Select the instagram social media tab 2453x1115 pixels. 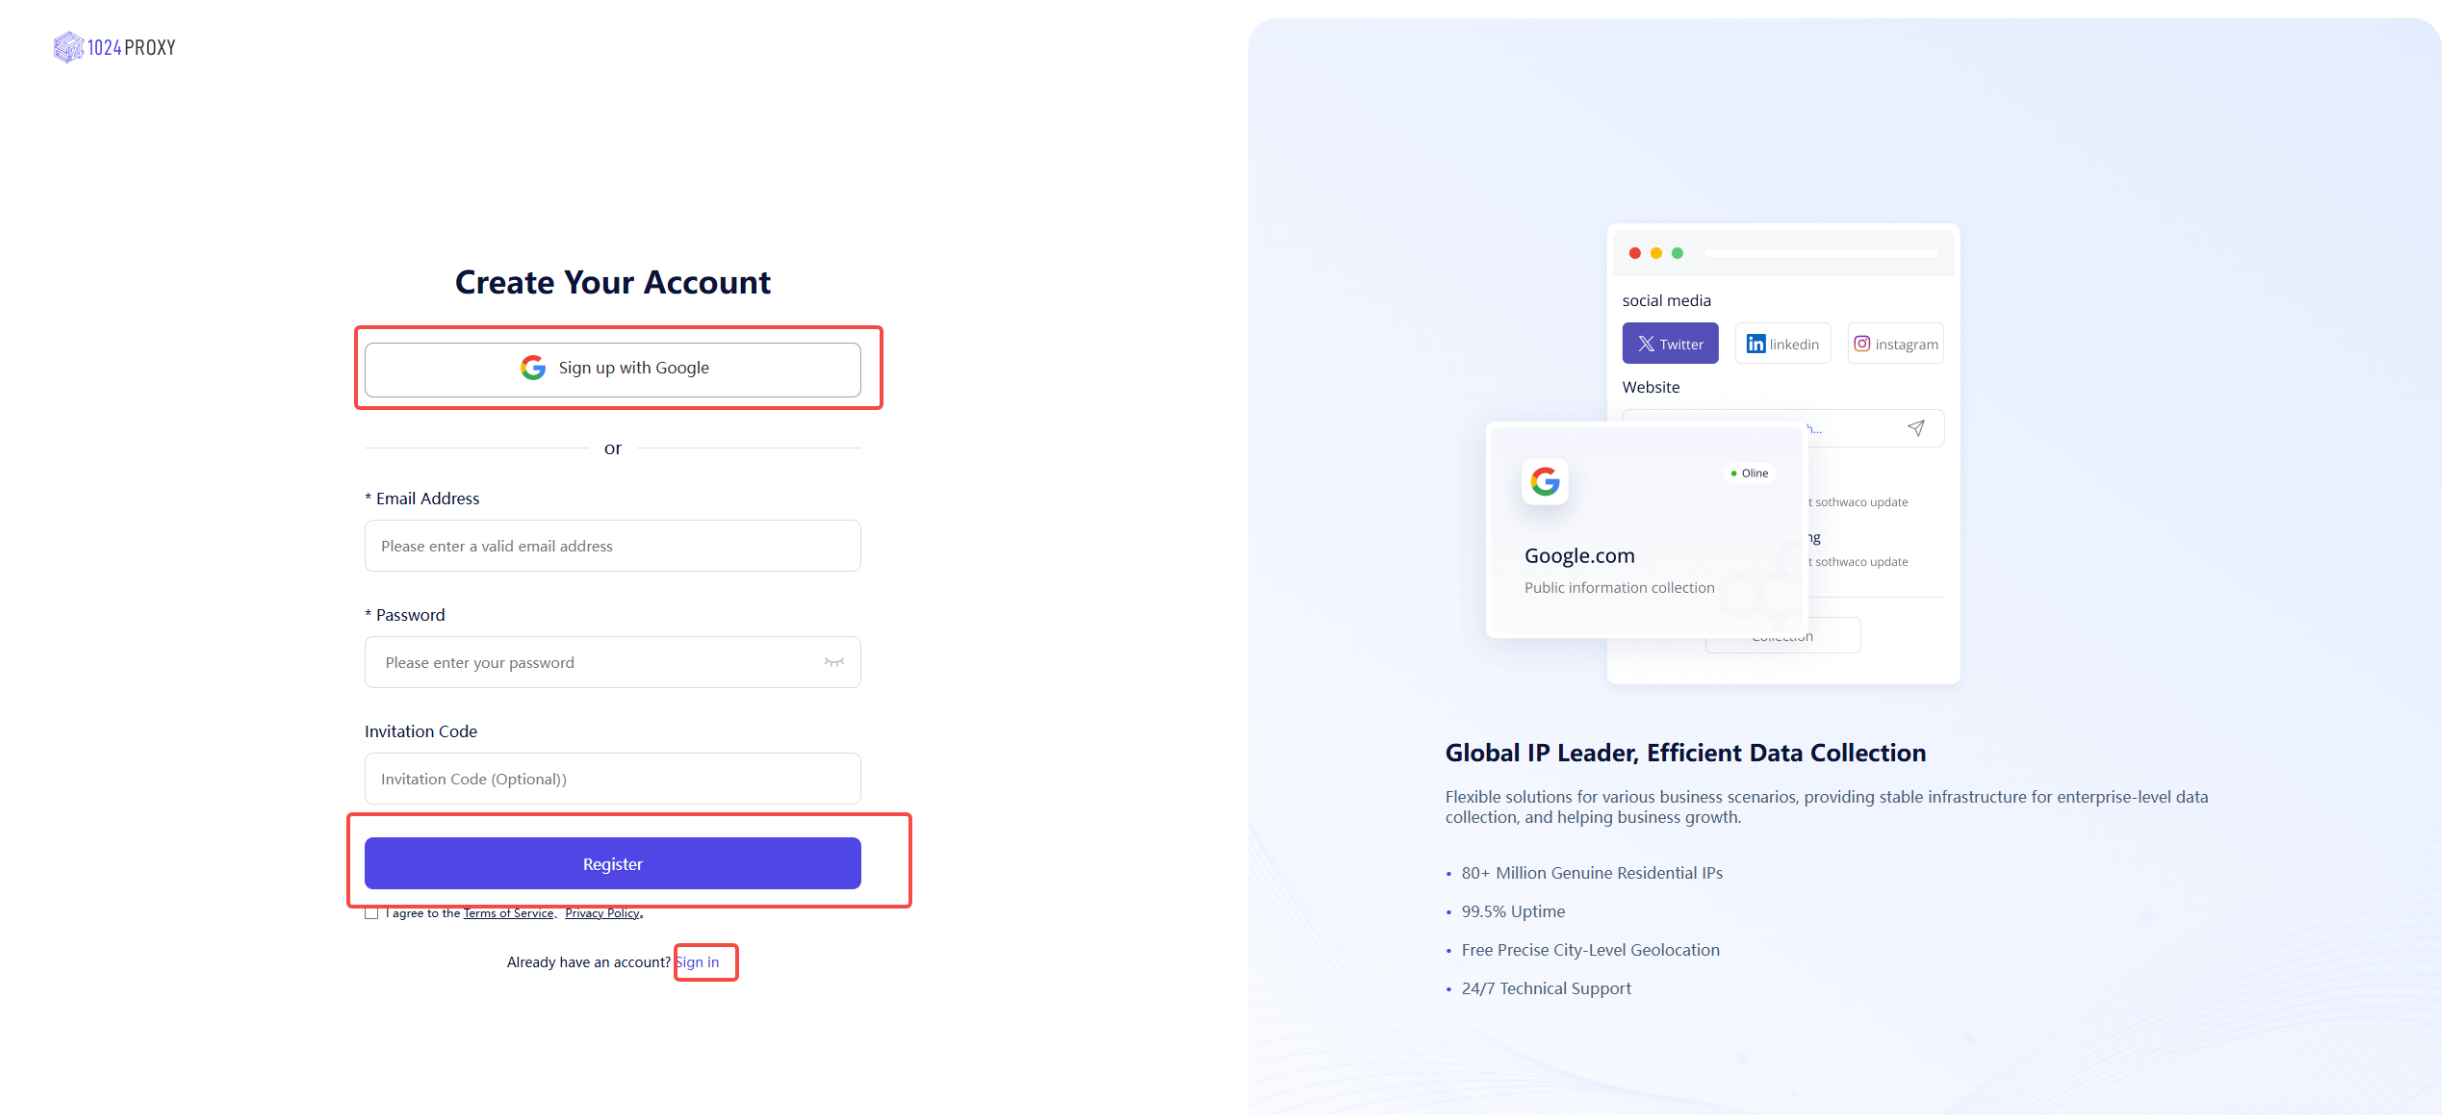pos(1896,344)
